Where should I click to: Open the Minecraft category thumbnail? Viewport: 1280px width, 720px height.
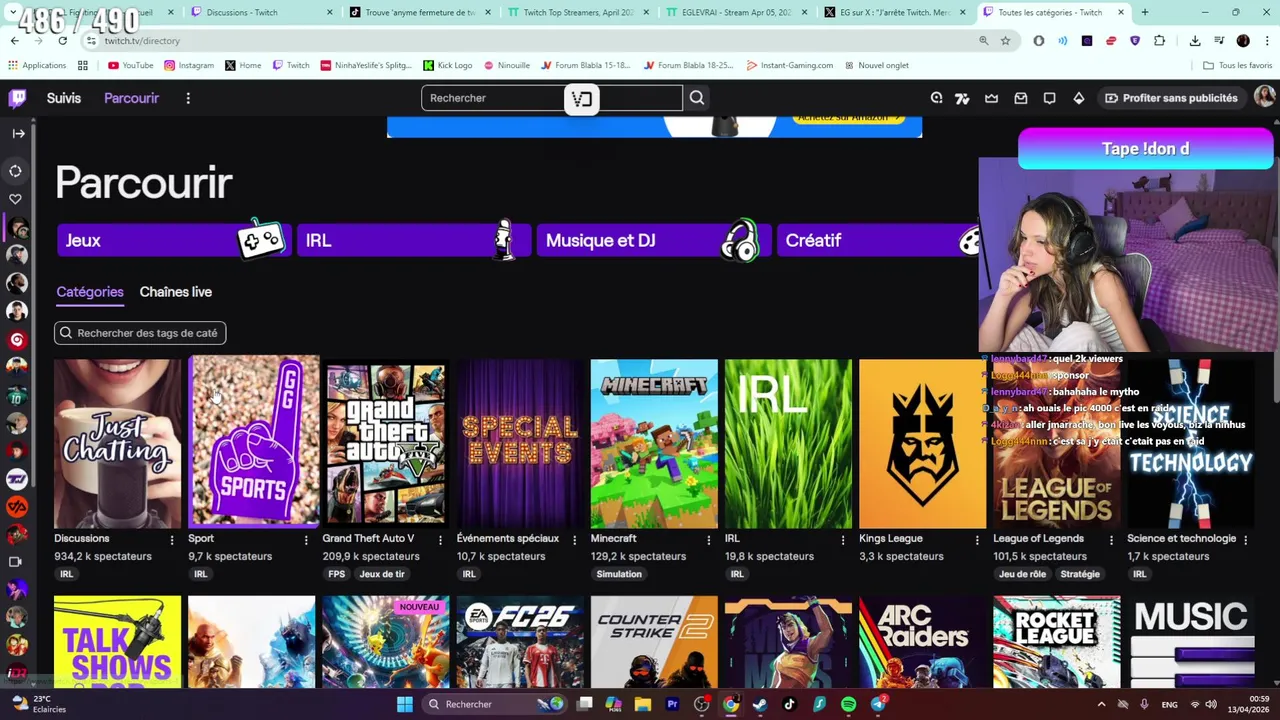654,444
